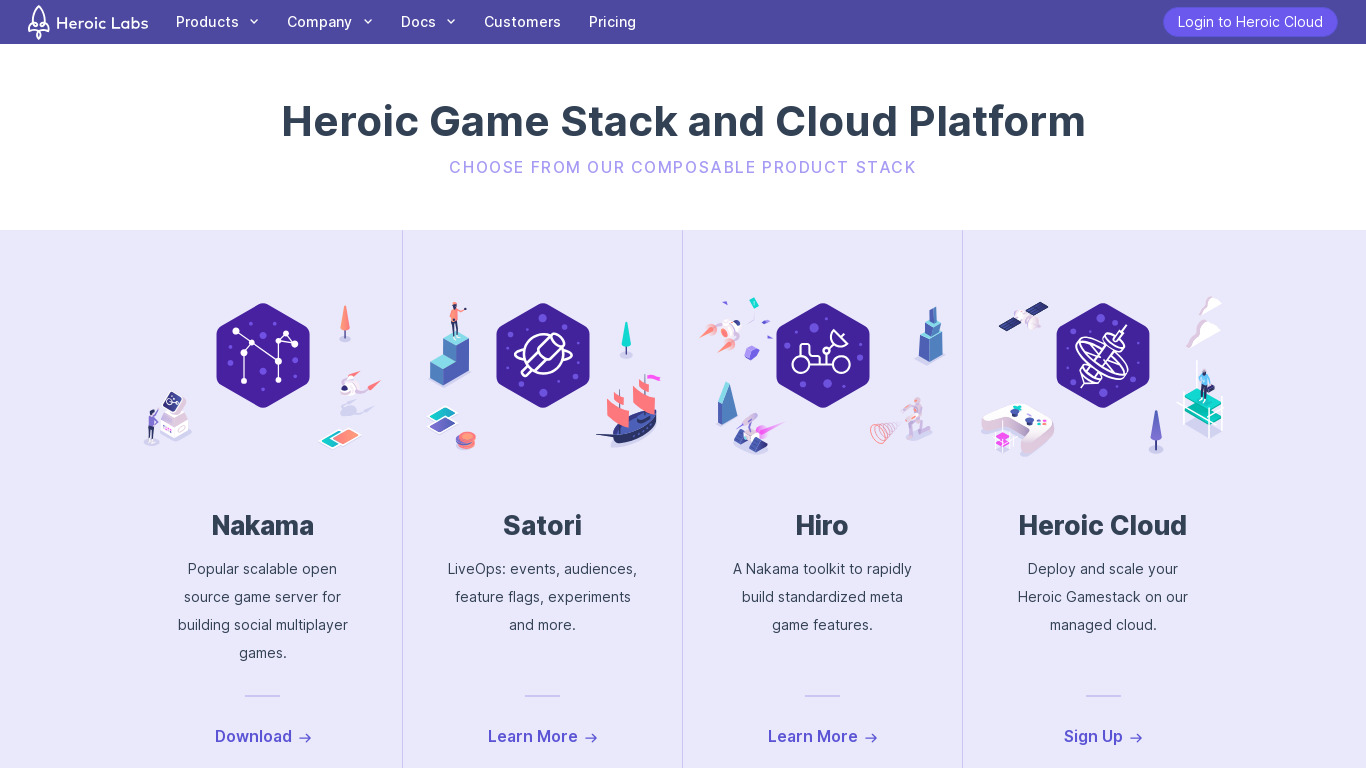The height and width of the screenshot is (768, 1366).
Task: Click the game controller illustration in Heroic Cloud card
Action: tap(1017, 430)
